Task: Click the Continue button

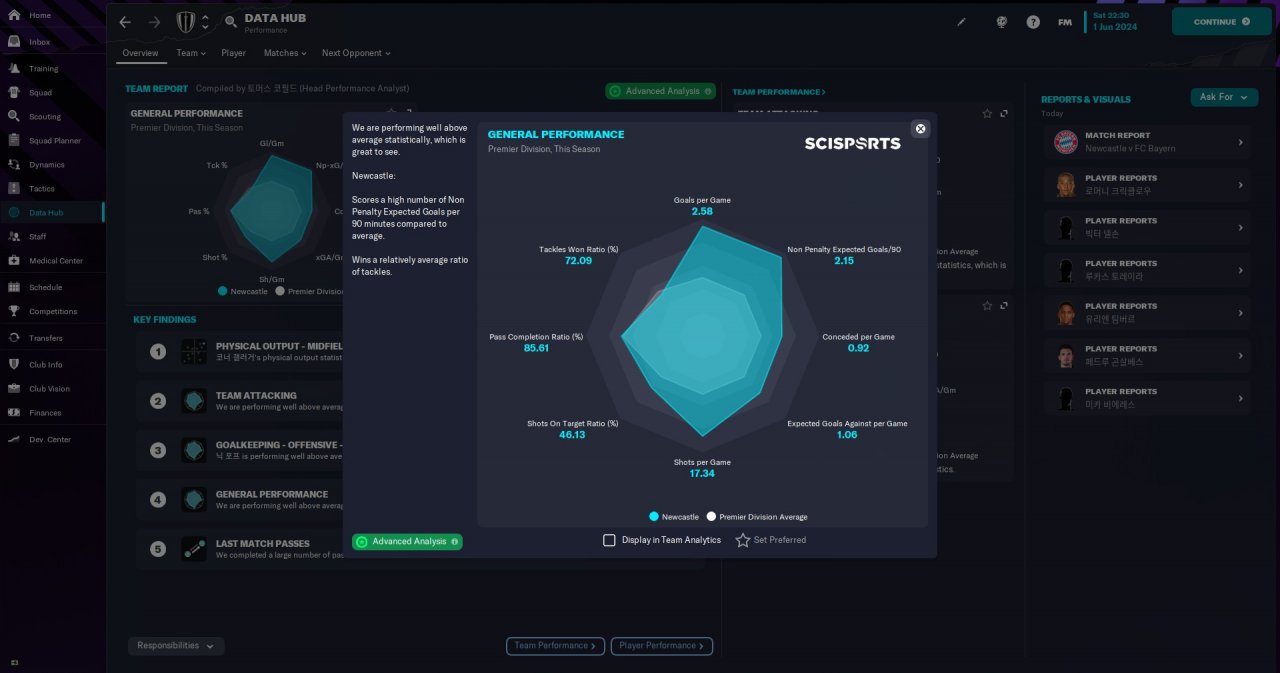Action: click(x=1221, y=21)
